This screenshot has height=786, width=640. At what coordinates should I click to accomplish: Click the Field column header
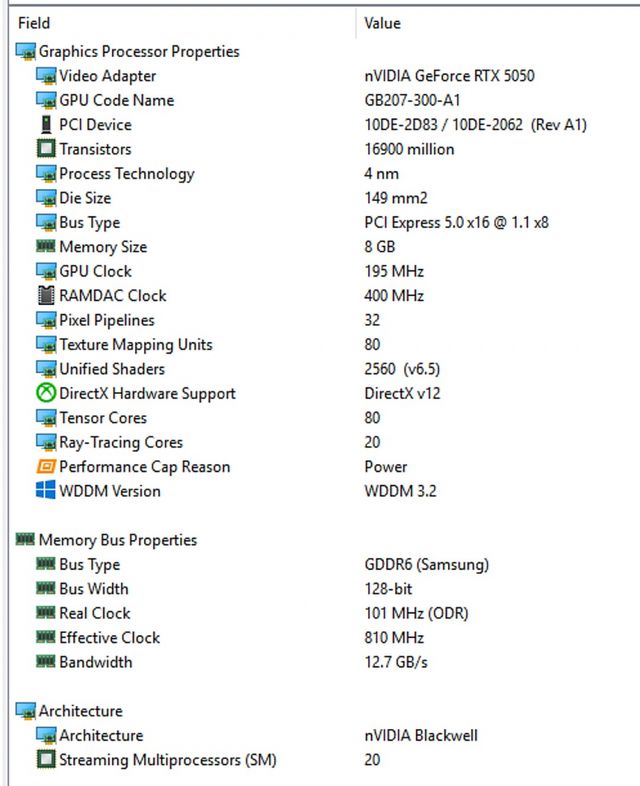coord(34,23)
